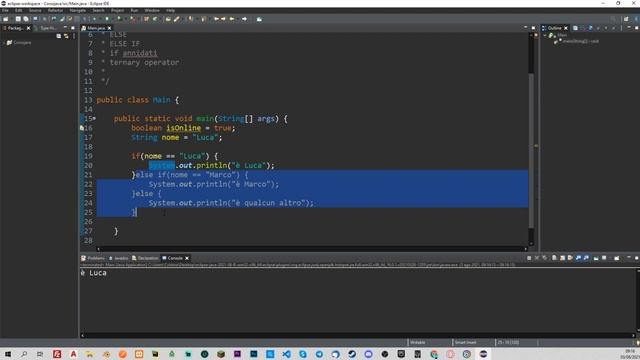Open the Run menu

click(x=134, y=11)
